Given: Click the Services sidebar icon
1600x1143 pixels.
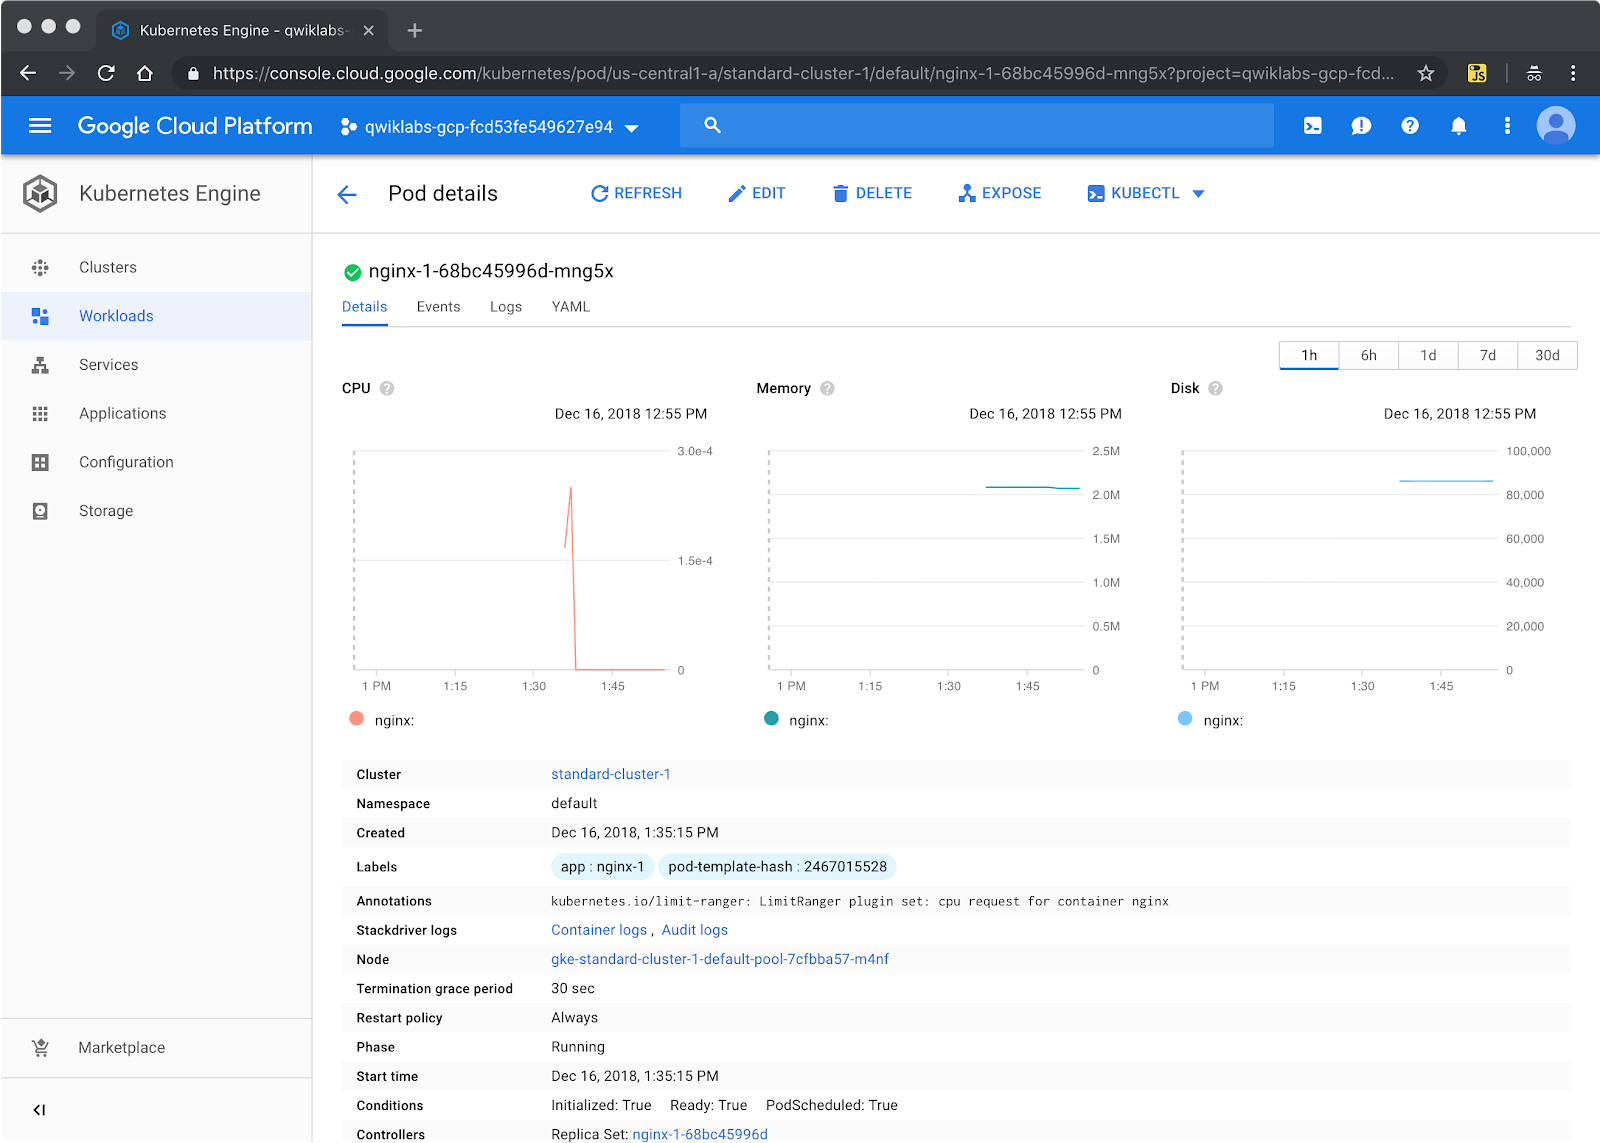Looking at the screenshot, I should point(40,365).
